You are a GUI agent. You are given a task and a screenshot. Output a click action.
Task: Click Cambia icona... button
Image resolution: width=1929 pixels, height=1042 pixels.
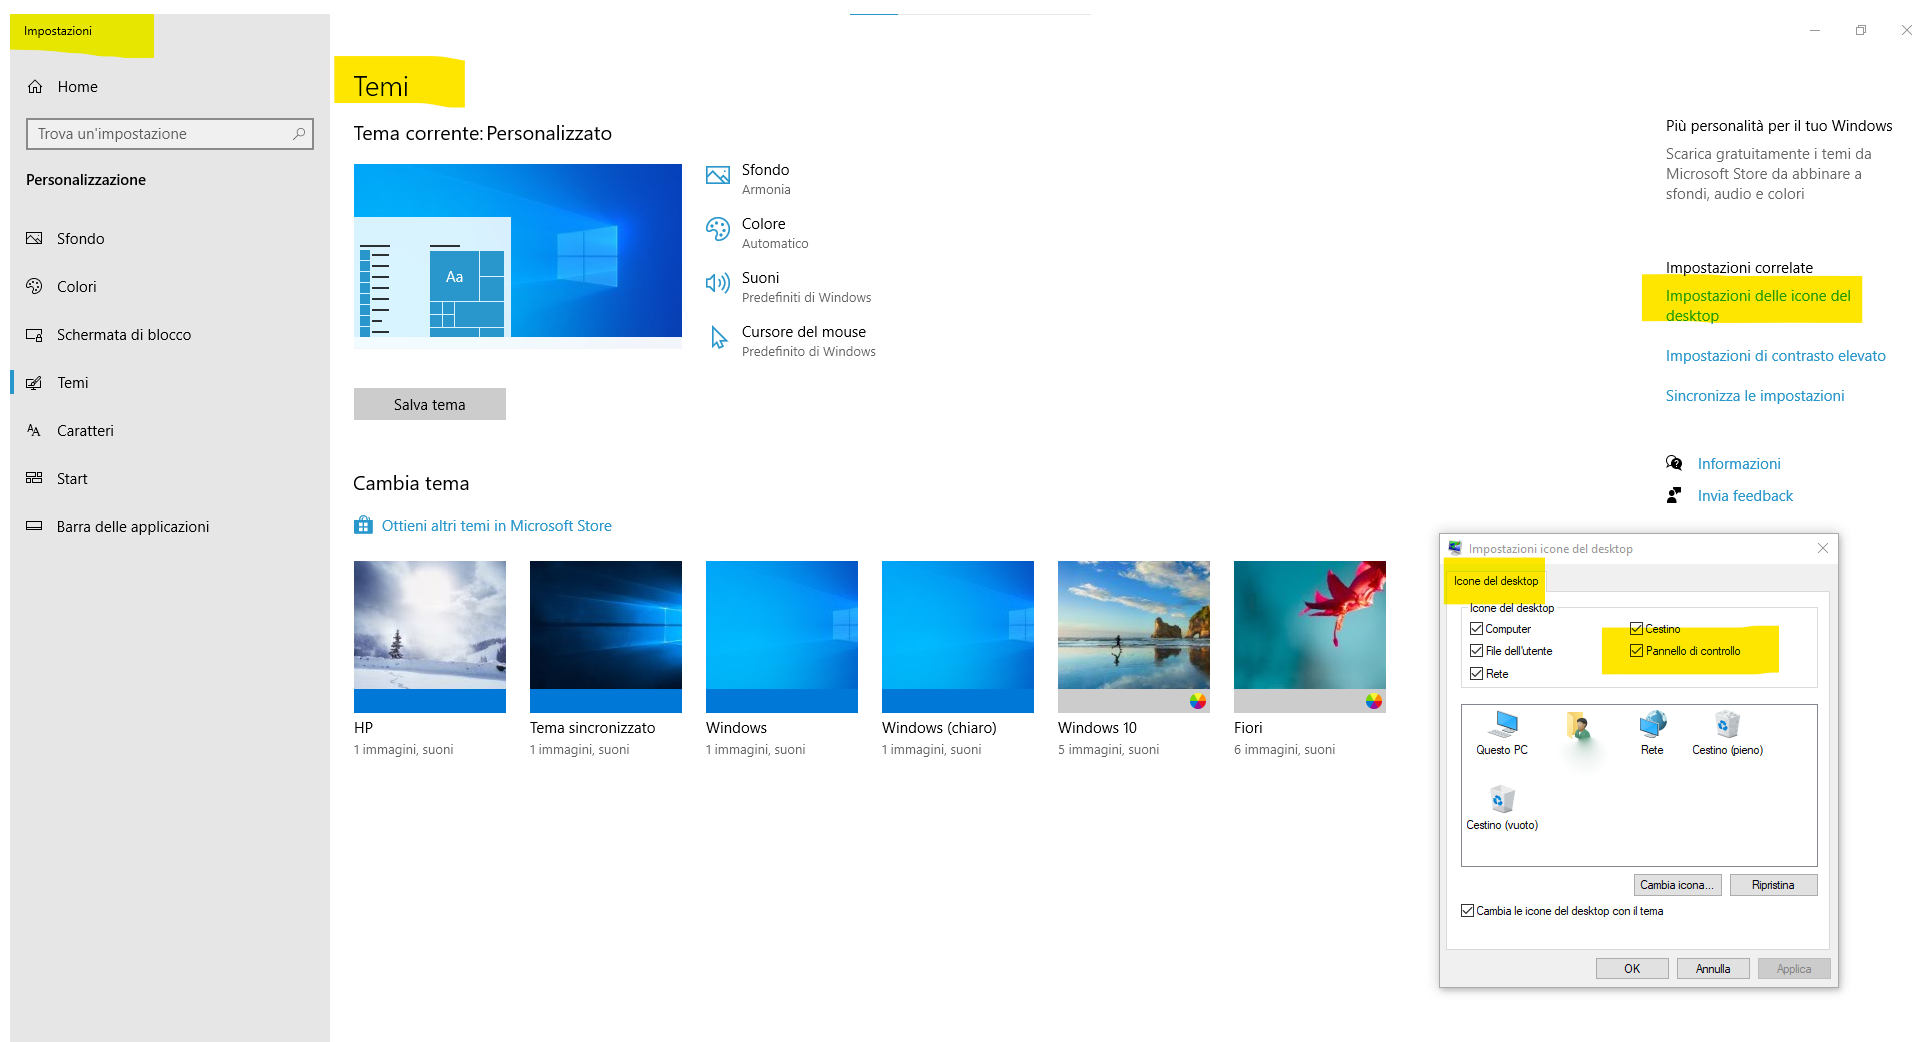pyautogui.click(x=1677, y=885)
